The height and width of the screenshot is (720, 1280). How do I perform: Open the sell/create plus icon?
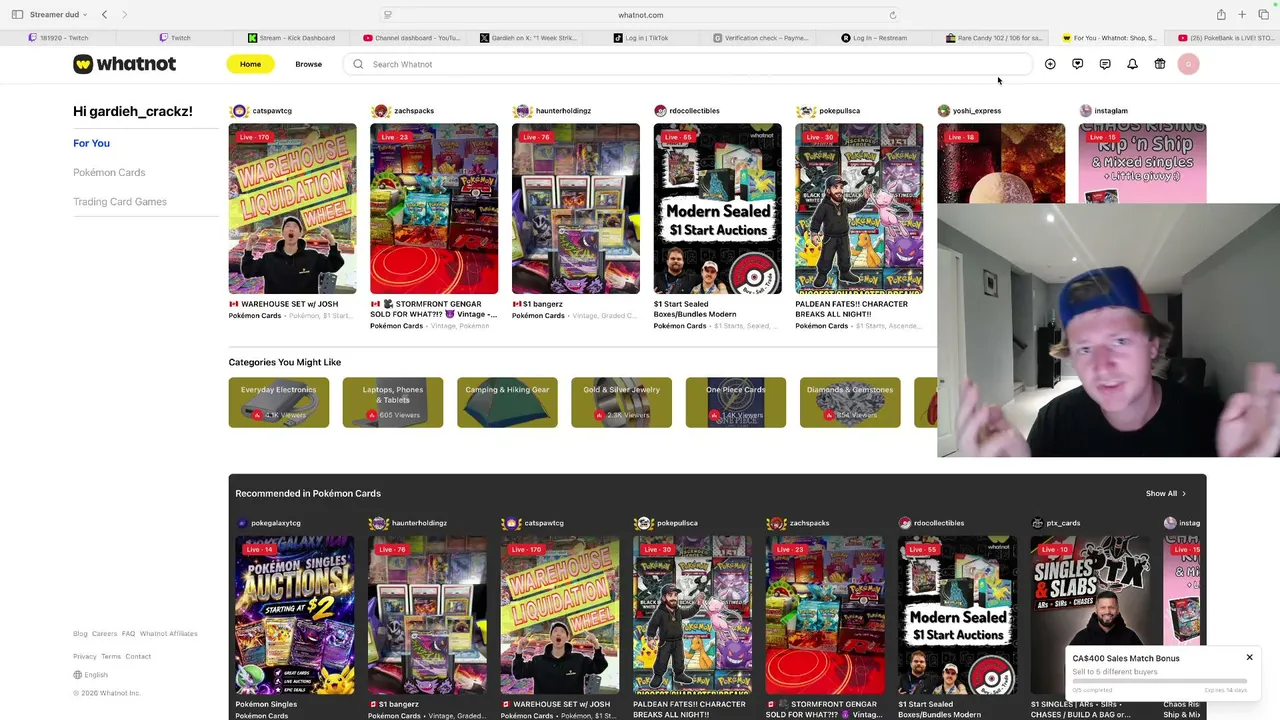click(x=1050, y=64)
